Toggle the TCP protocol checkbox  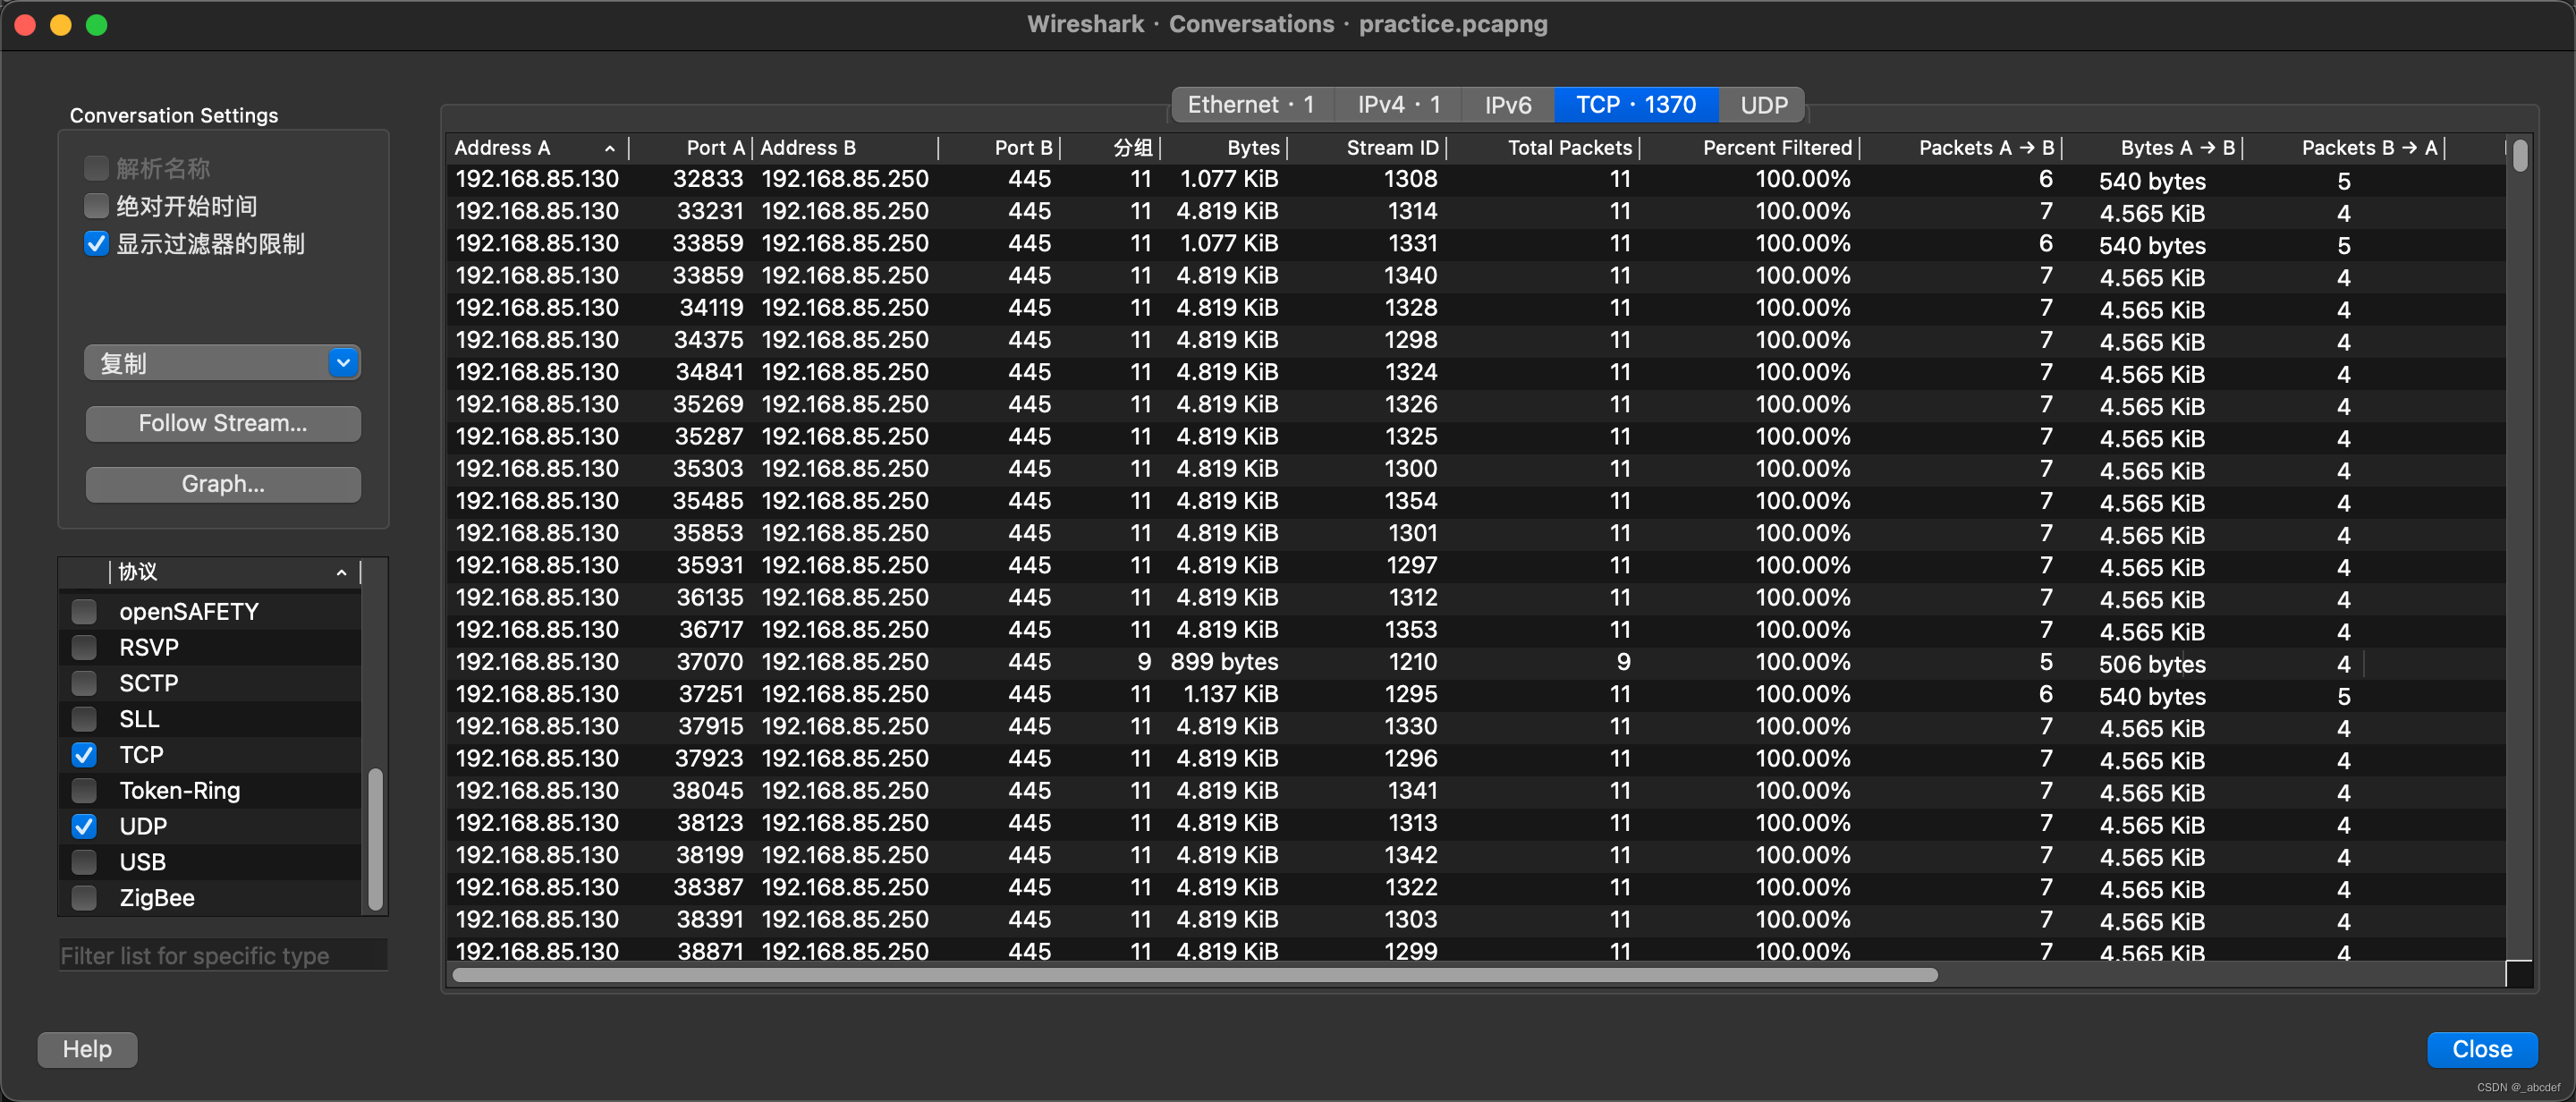[87, 754]
